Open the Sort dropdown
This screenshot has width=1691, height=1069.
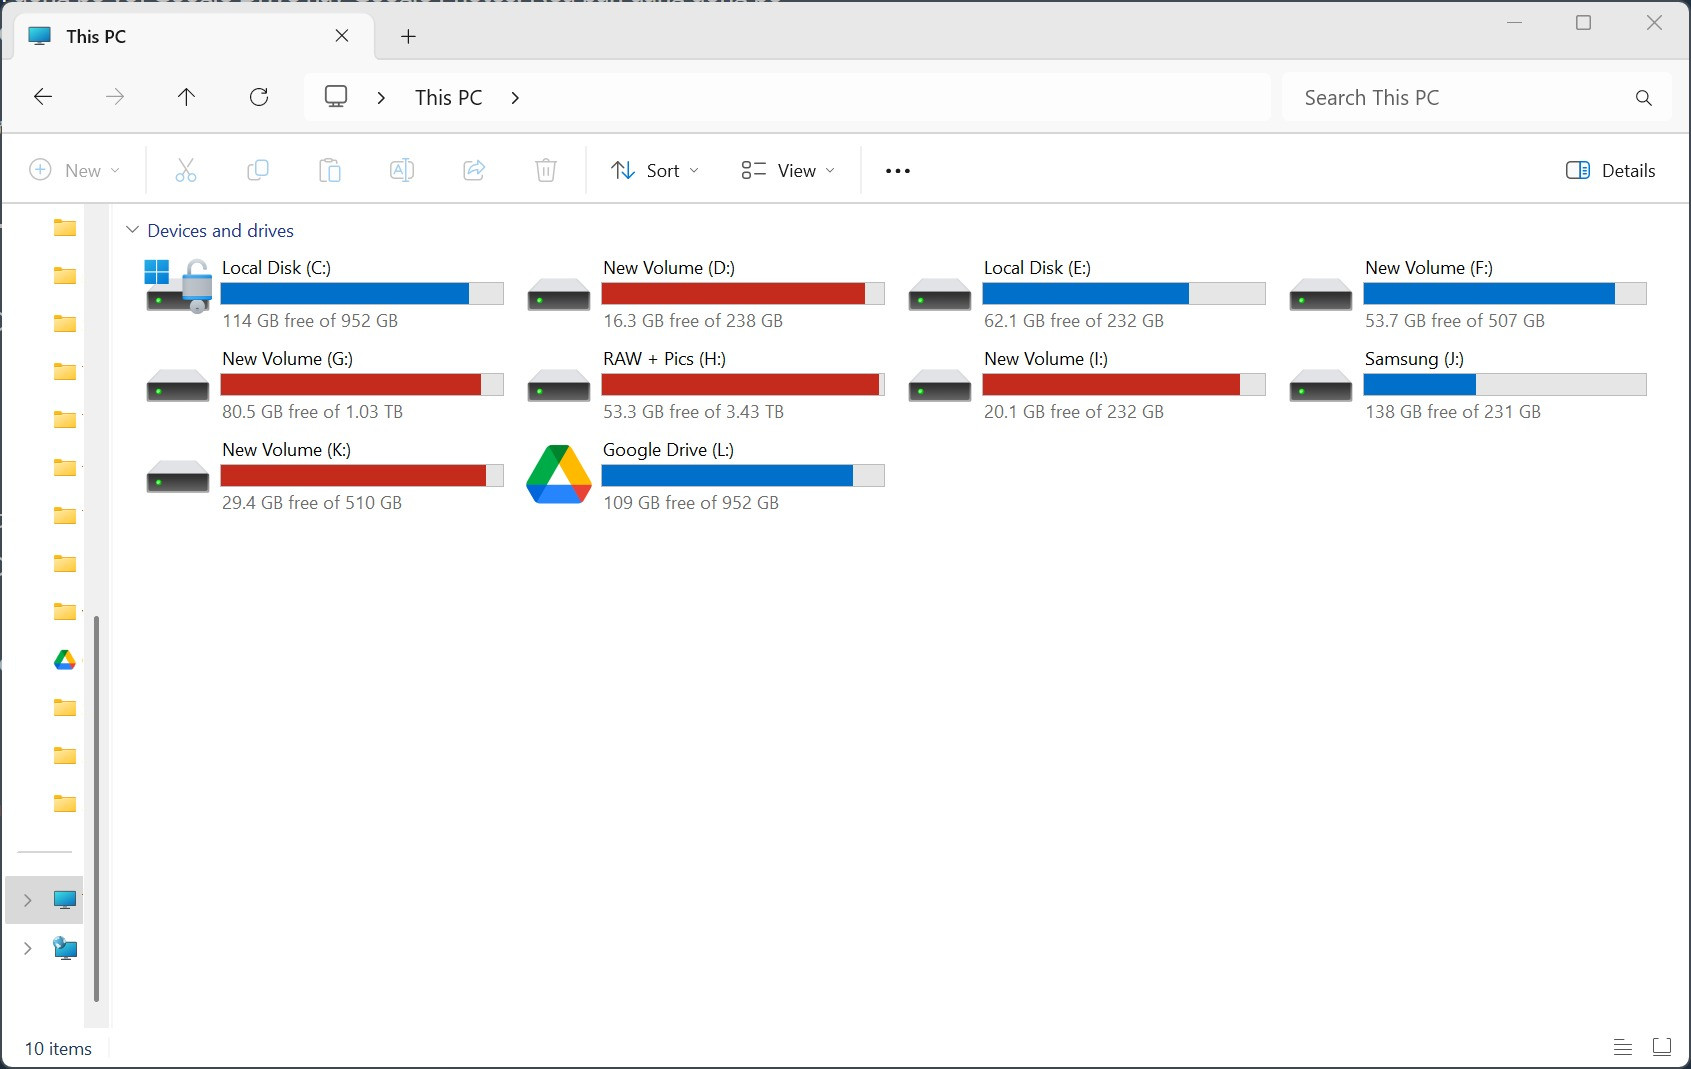click(654, 170)
